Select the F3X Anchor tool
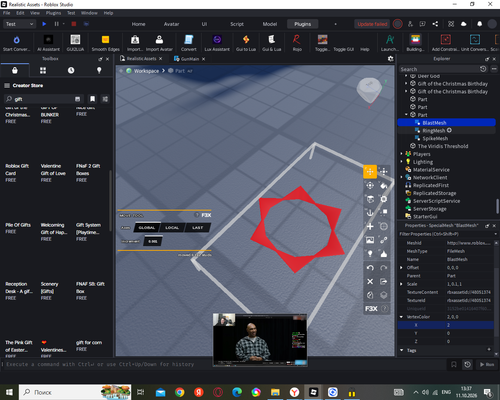Image resolution: width=500 pixels, height=400 pixels. (x=370, y=213)
